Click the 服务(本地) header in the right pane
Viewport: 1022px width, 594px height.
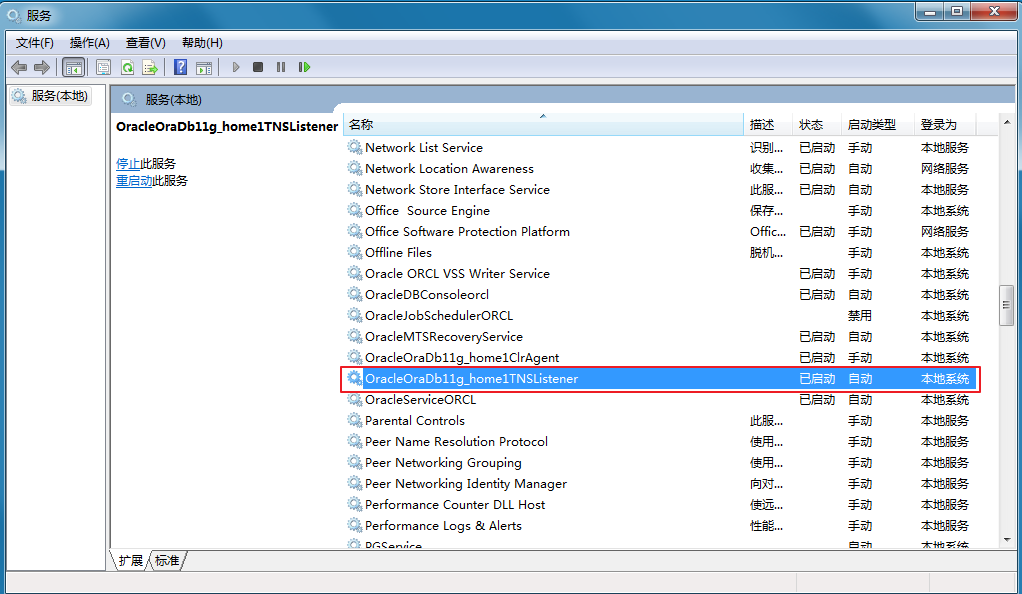[173, 100]
